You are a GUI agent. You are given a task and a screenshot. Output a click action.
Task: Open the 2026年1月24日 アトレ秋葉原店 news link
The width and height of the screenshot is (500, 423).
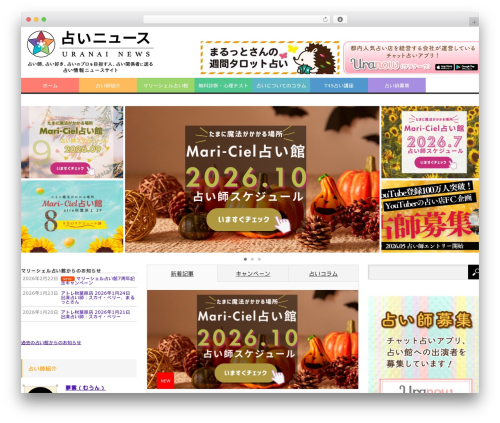[98, 297]
